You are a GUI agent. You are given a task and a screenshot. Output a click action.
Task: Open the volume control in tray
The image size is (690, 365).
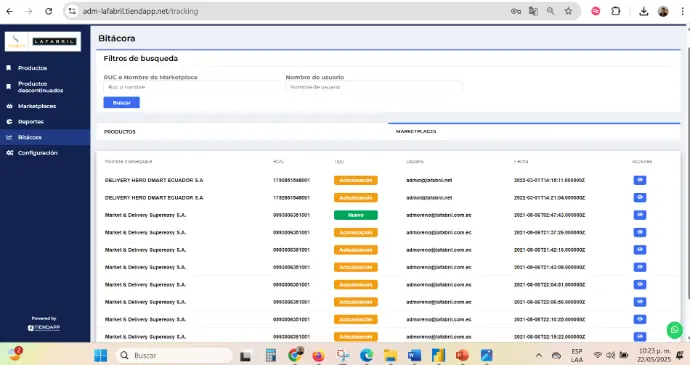tap(610, 355)
